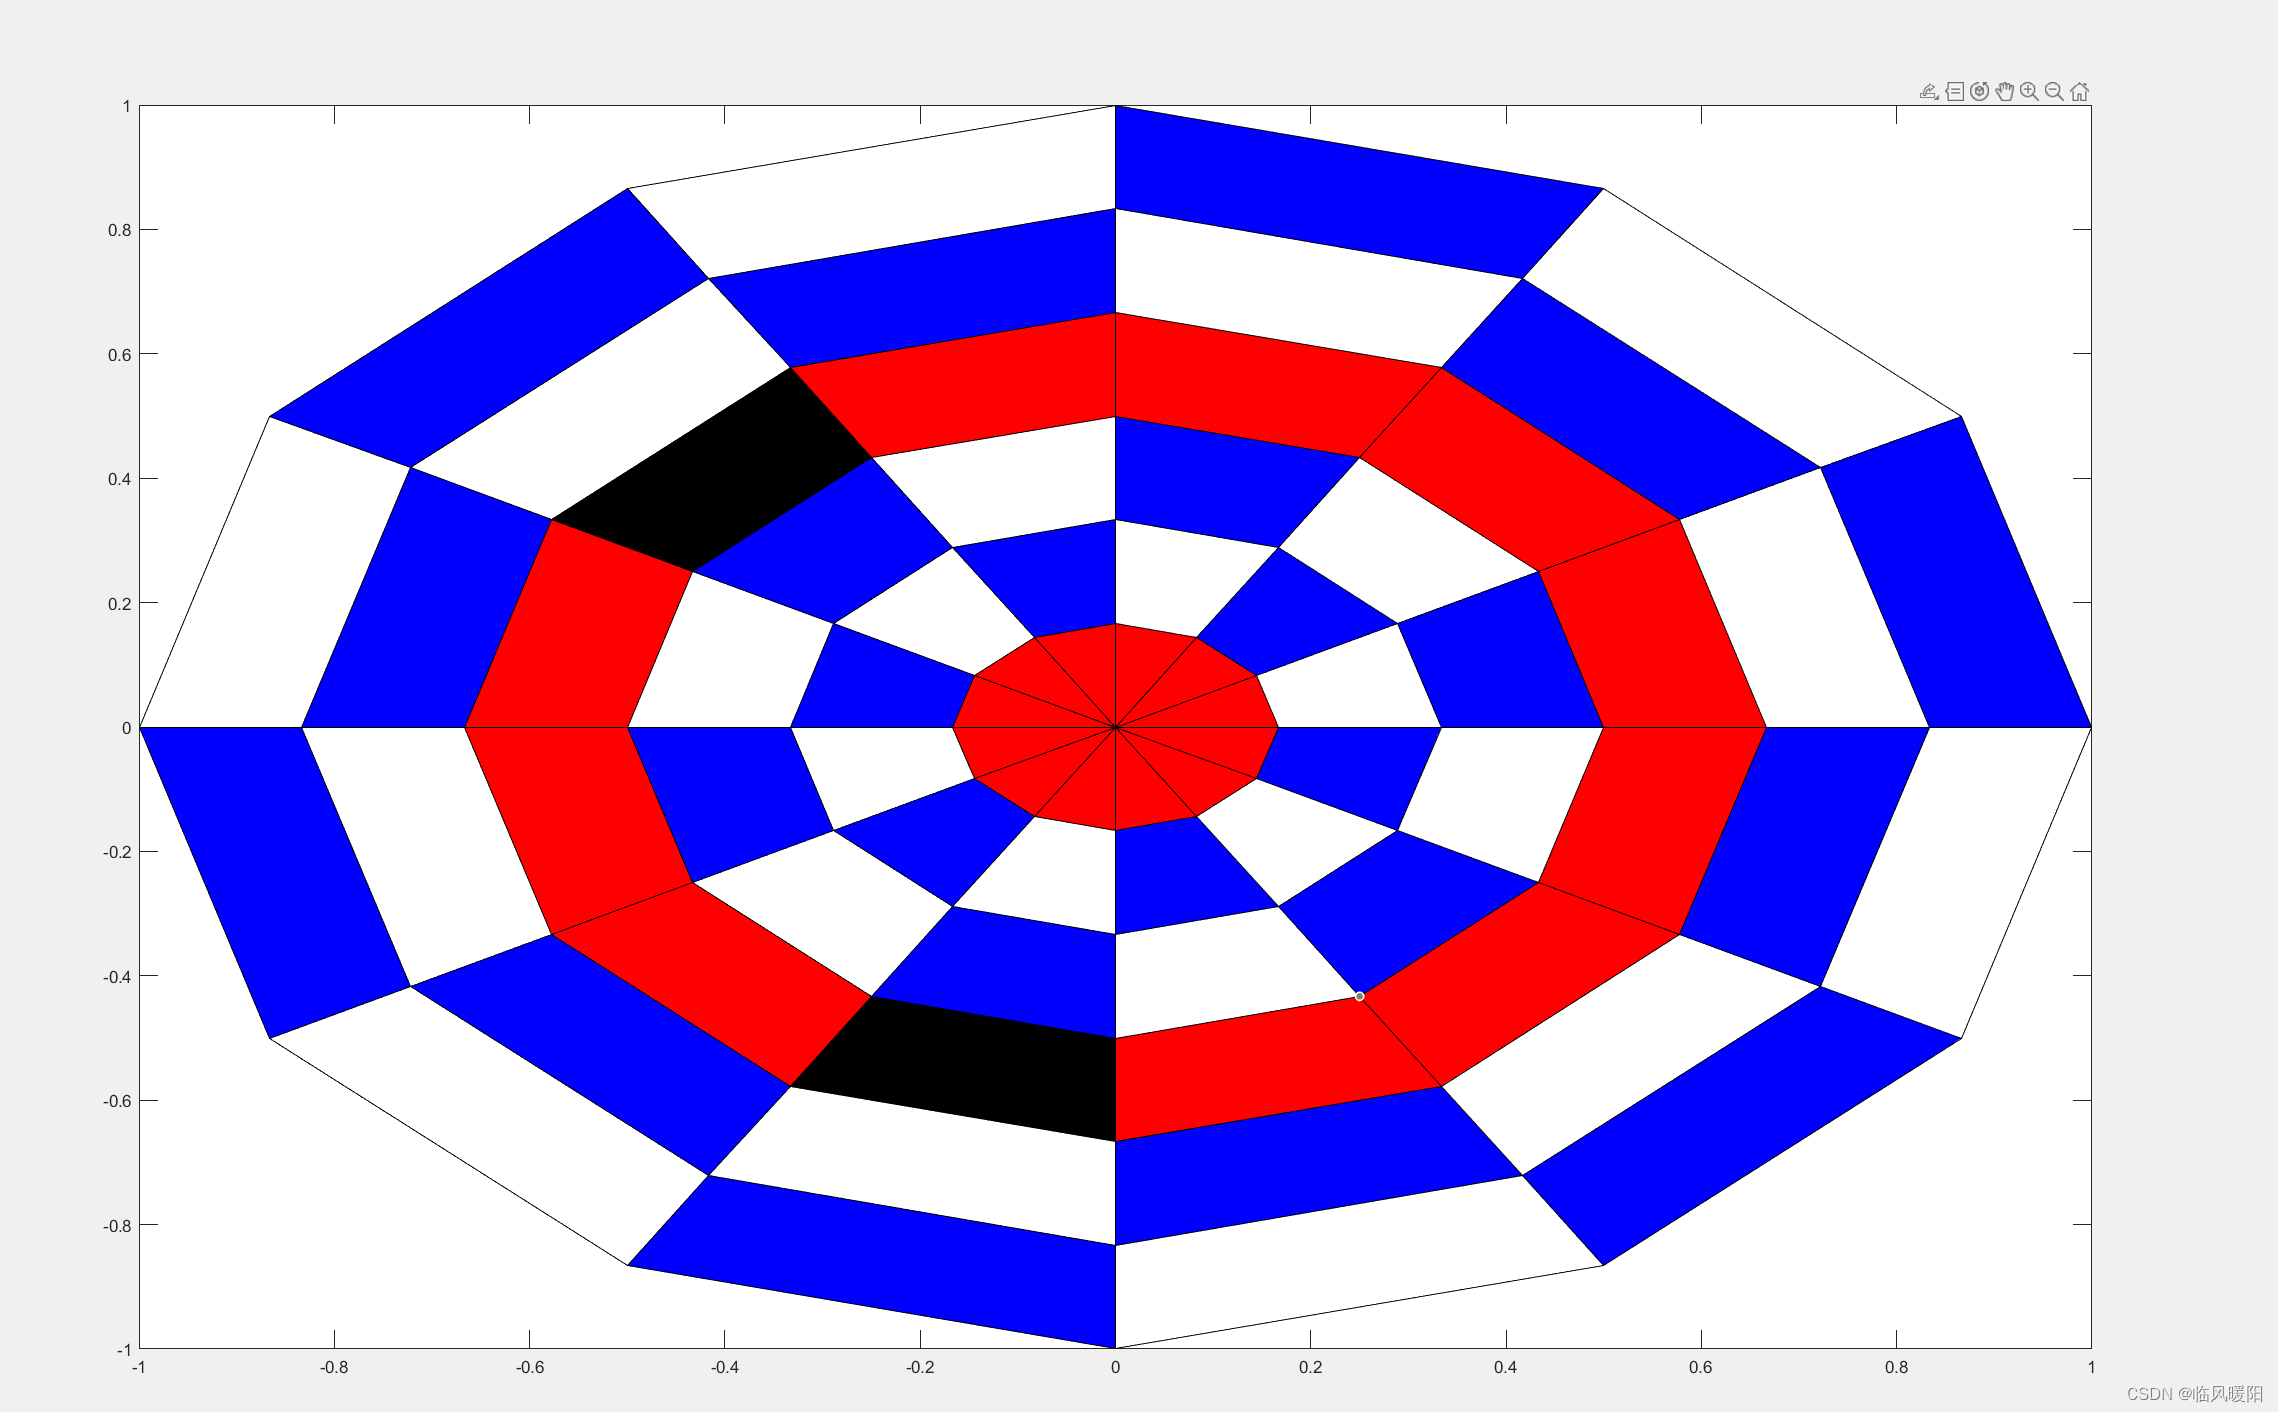Enable the Data Tips tool
The image size is (2278, 1412).
click(x=1955, y=92)
